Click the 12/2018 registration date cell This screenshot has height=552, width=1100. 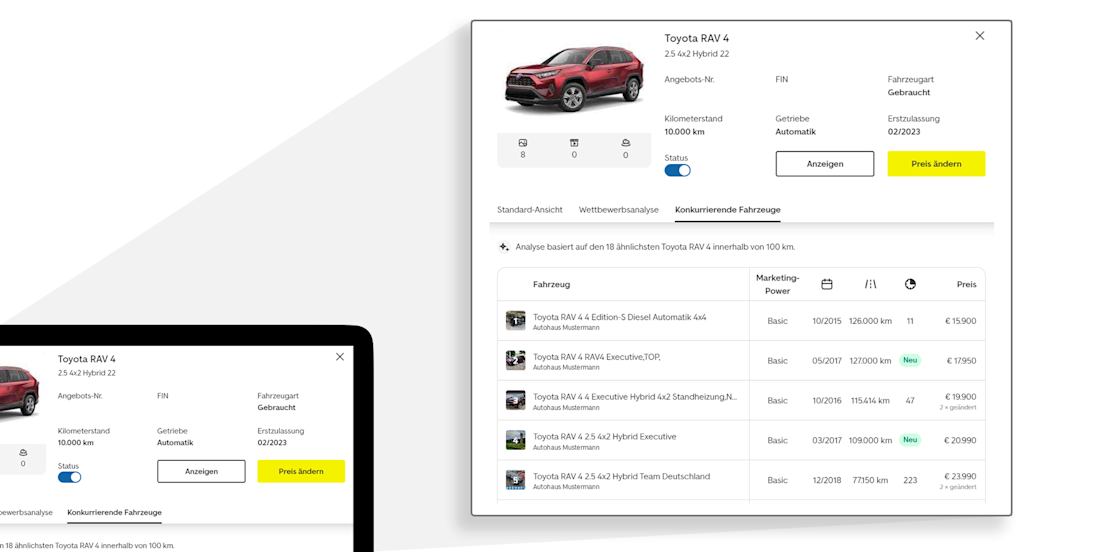click(826, 480)
